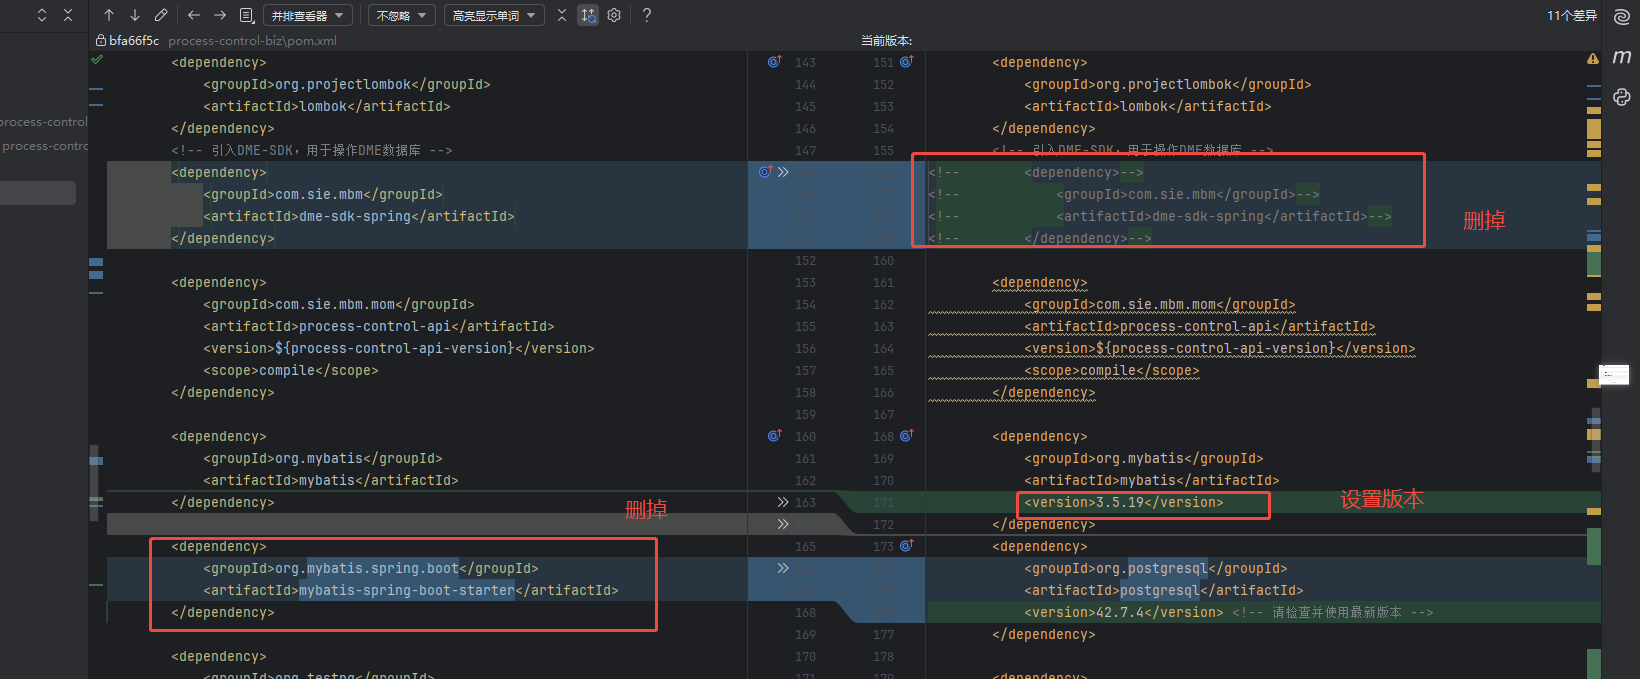The width and height of the screenshot is (1640, 679).
Task: Open the 高亮显示单词 highlight mode dropdown
Action: click(x=493, y=15)
